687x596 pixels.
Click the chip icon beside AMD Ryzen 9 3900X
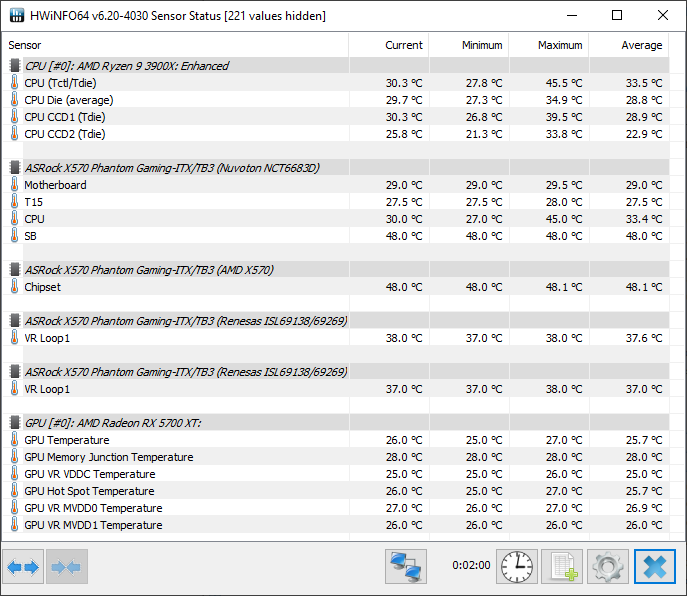(14, 66)
